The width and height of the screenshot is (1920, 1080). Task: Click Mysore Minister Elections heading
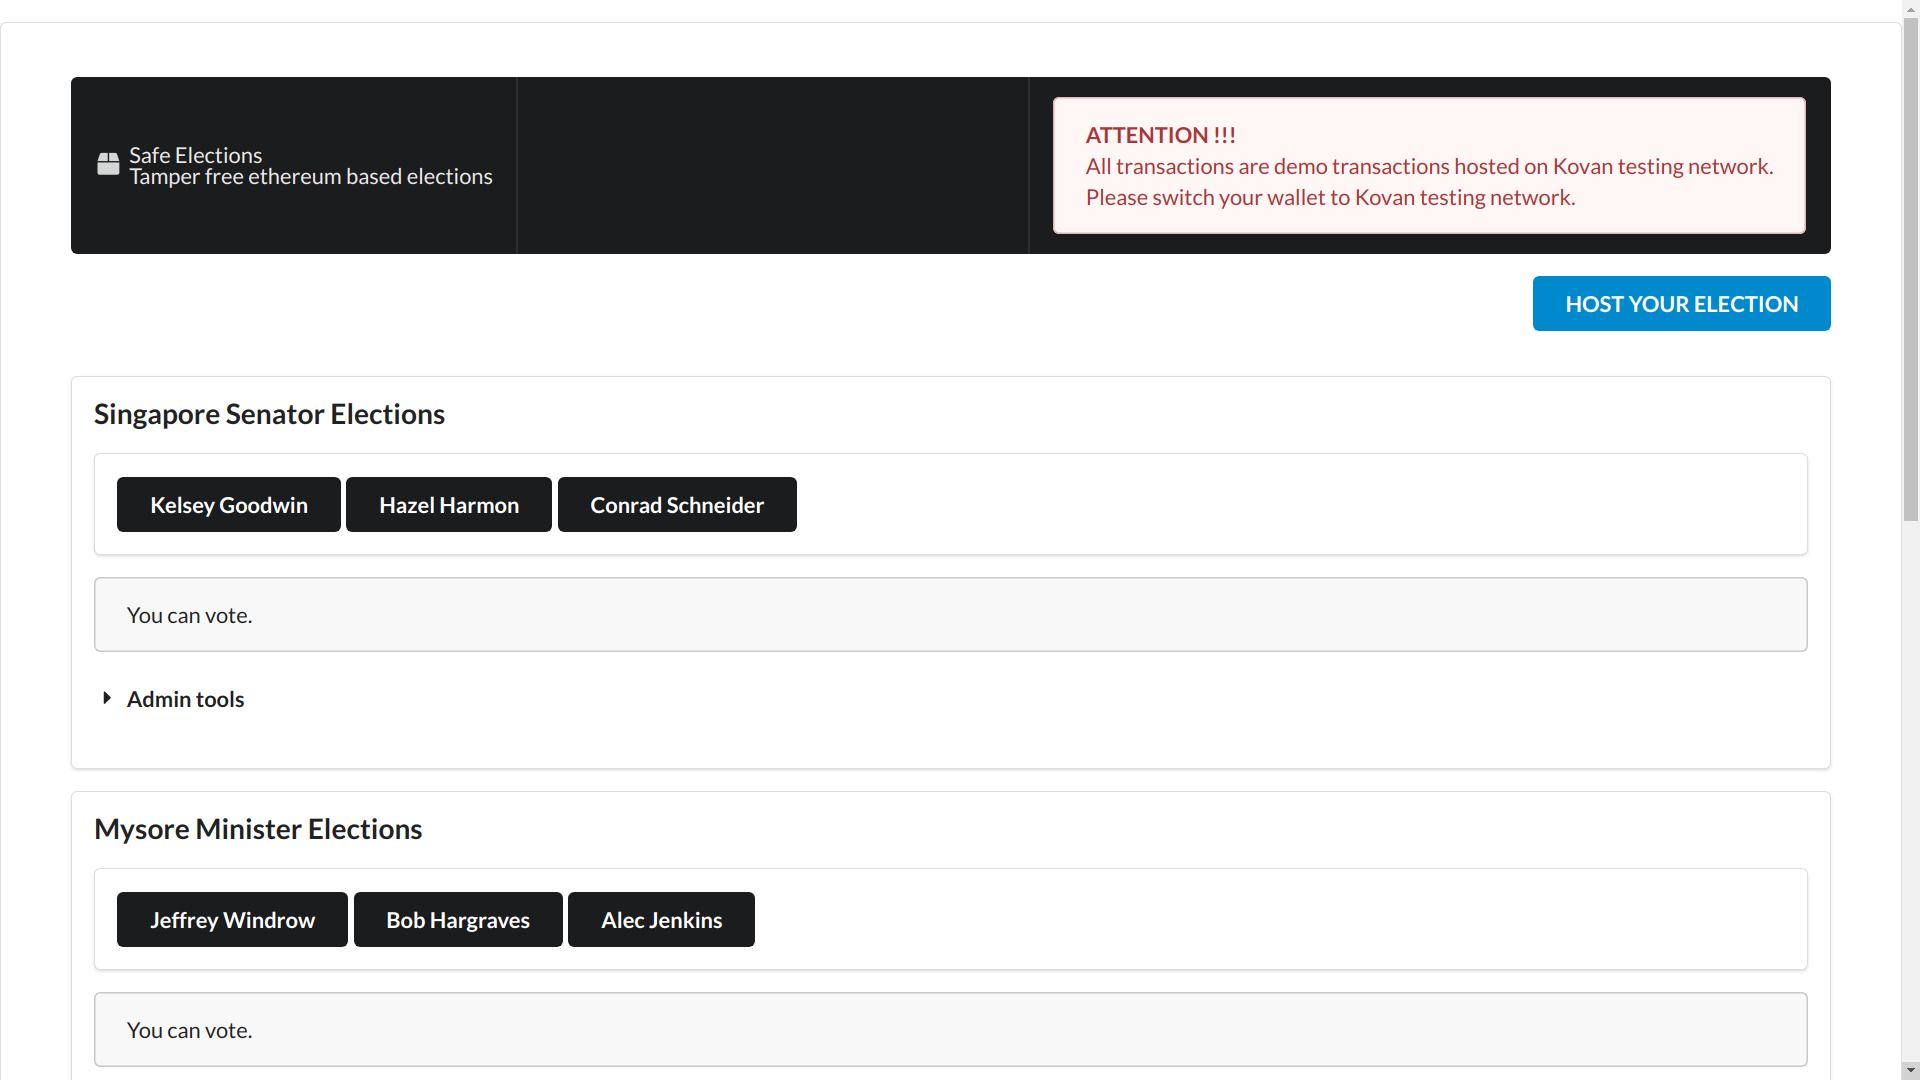coord(258,829)
